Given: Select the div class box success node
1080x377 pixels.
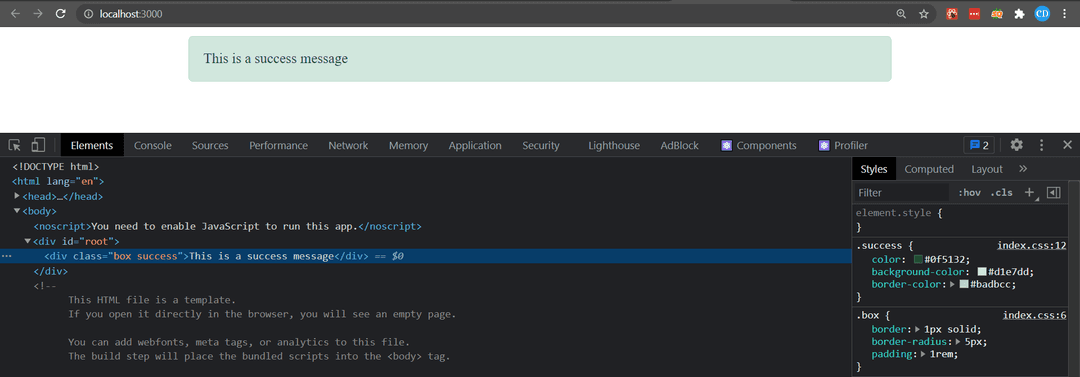Looking at the screenshot, I should pyautogui.click(x=426, y=256).
